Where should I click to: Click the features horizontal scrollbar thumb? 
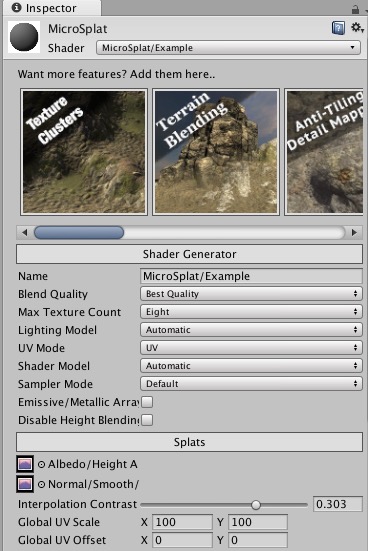(79, 232)
